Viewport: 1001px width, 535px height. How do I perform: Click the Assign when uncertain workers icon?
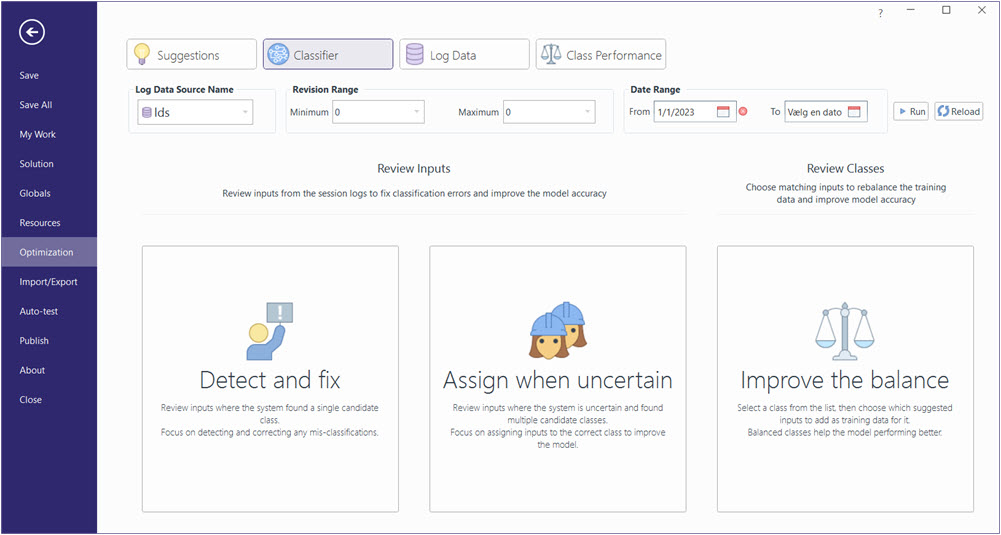557,329
